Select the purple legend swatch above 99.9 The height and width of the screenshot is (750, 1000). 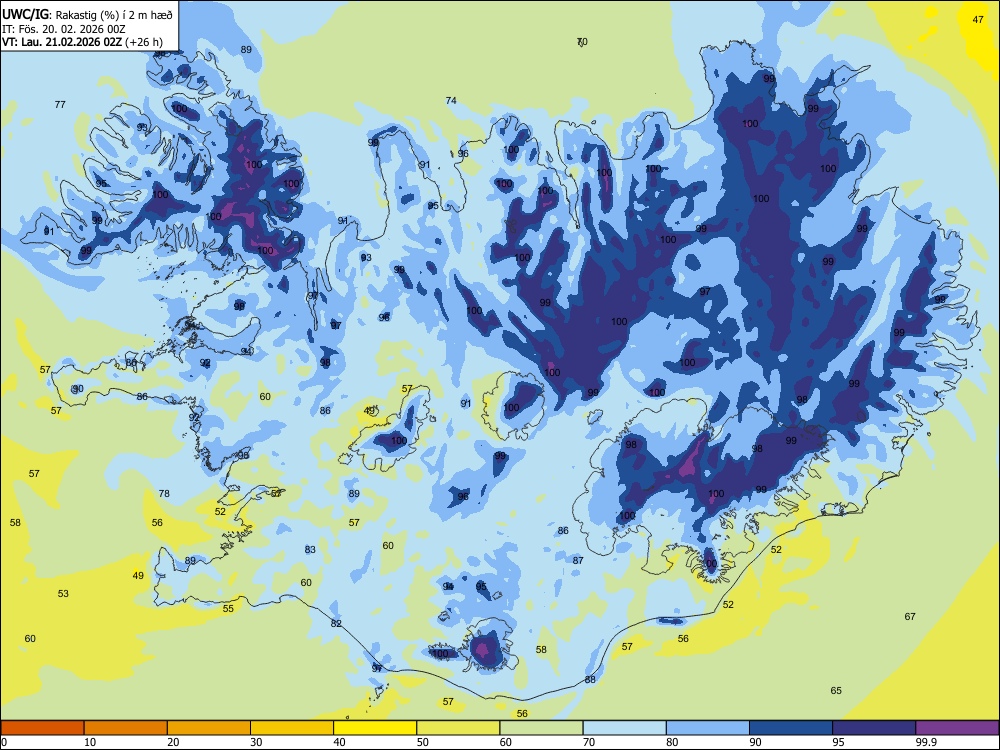[x=957, y=728]
